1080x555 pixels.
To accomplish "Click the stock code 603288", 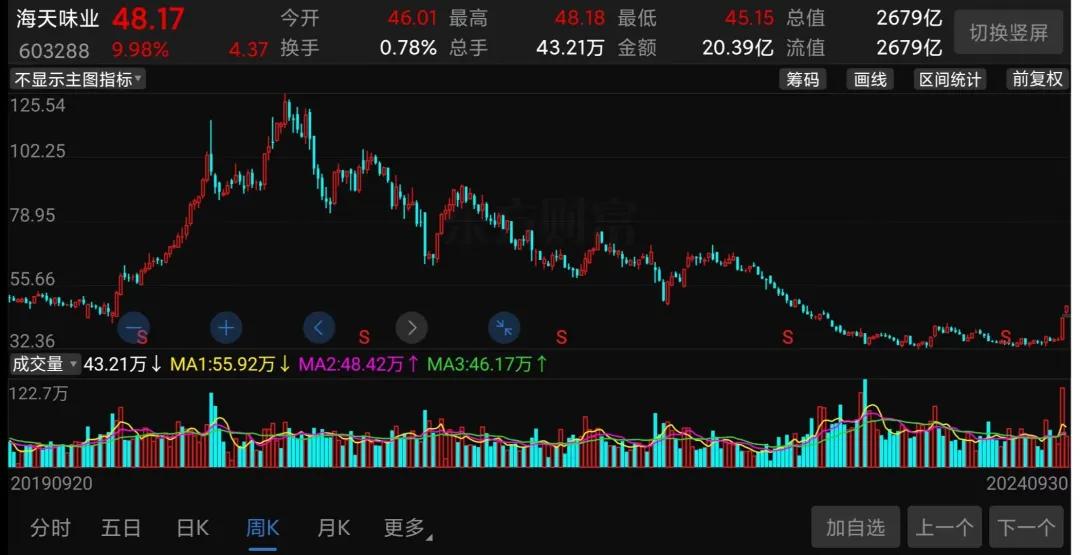I will point(54,50).
